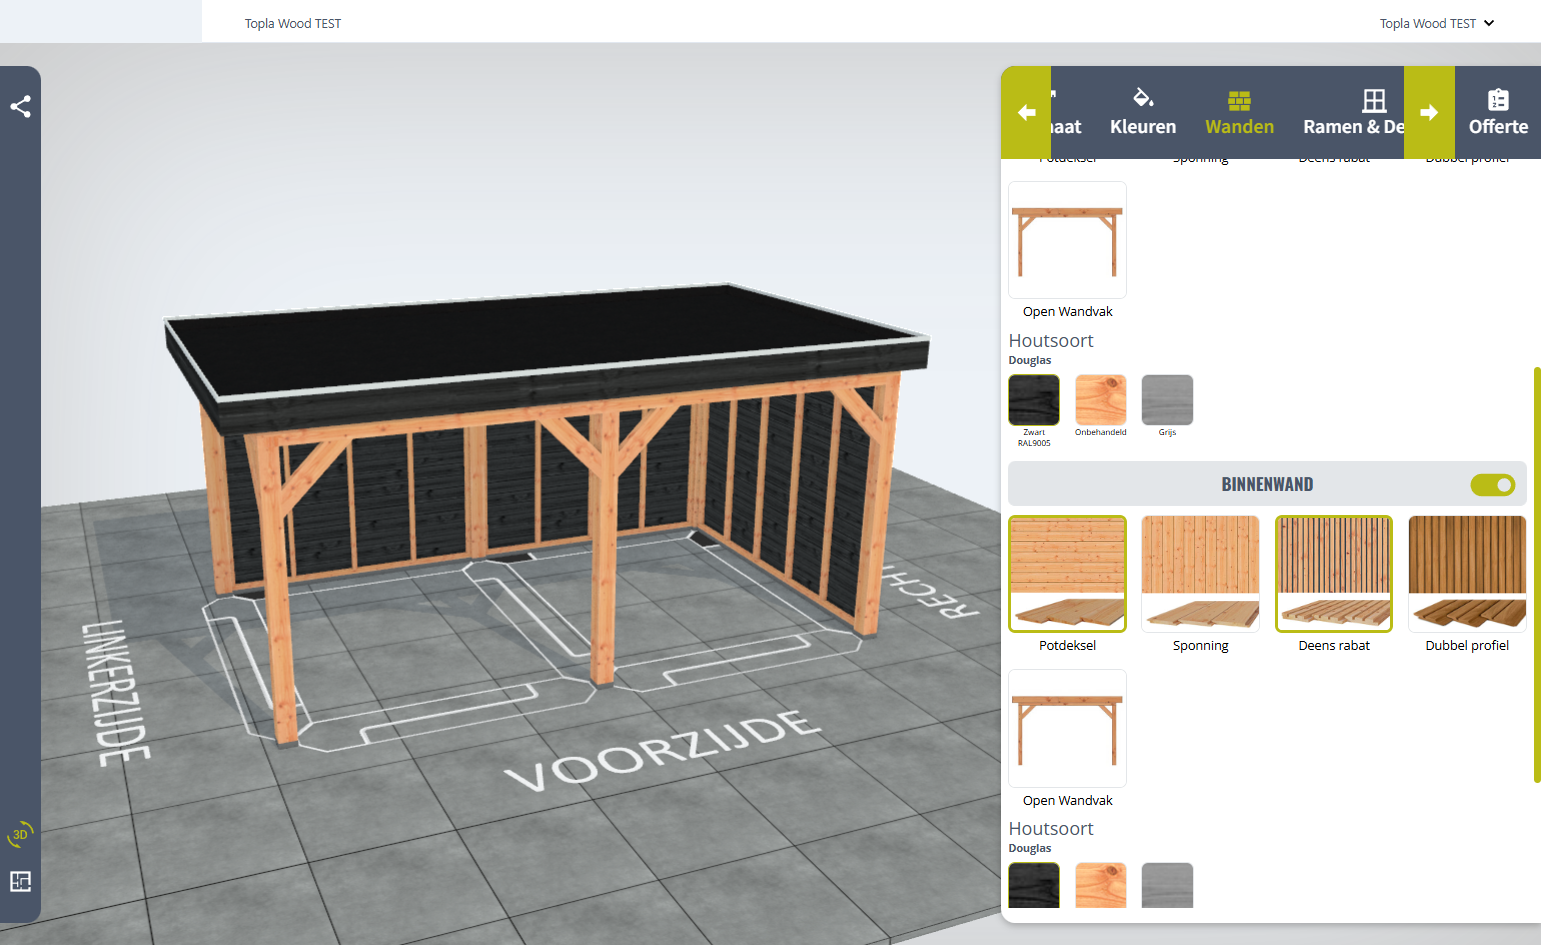Click the share icon in the sidebar
1541x945 pixels.
20,107
